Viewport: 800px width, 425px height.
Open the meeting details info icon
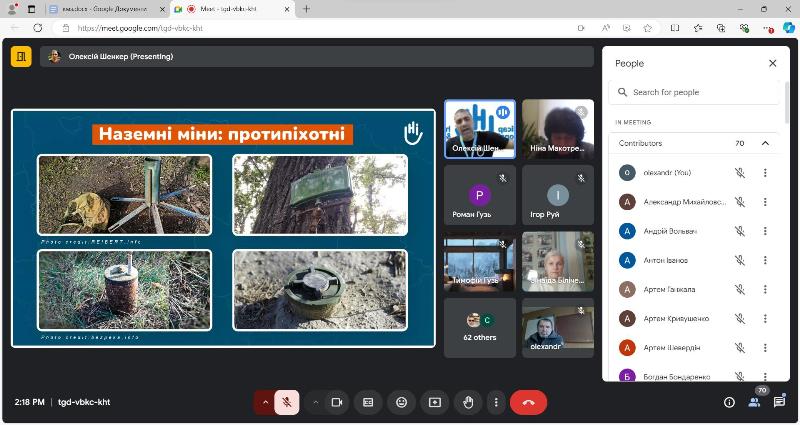[729, 402]
